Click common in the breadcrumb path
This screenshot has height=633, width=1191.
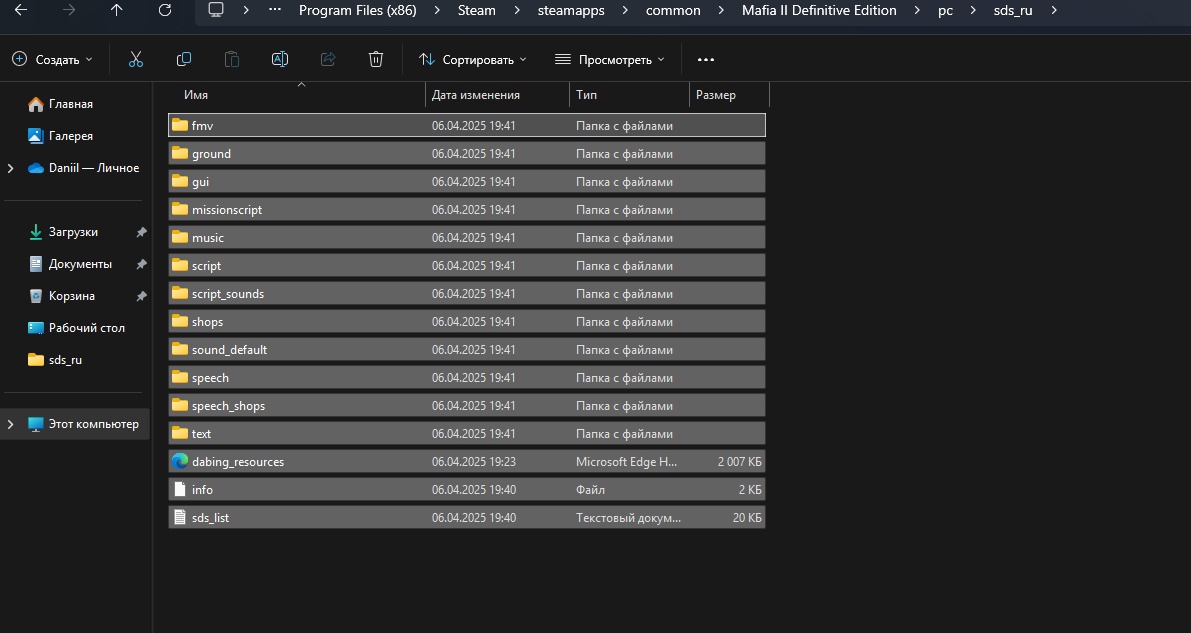click(673, 10)
